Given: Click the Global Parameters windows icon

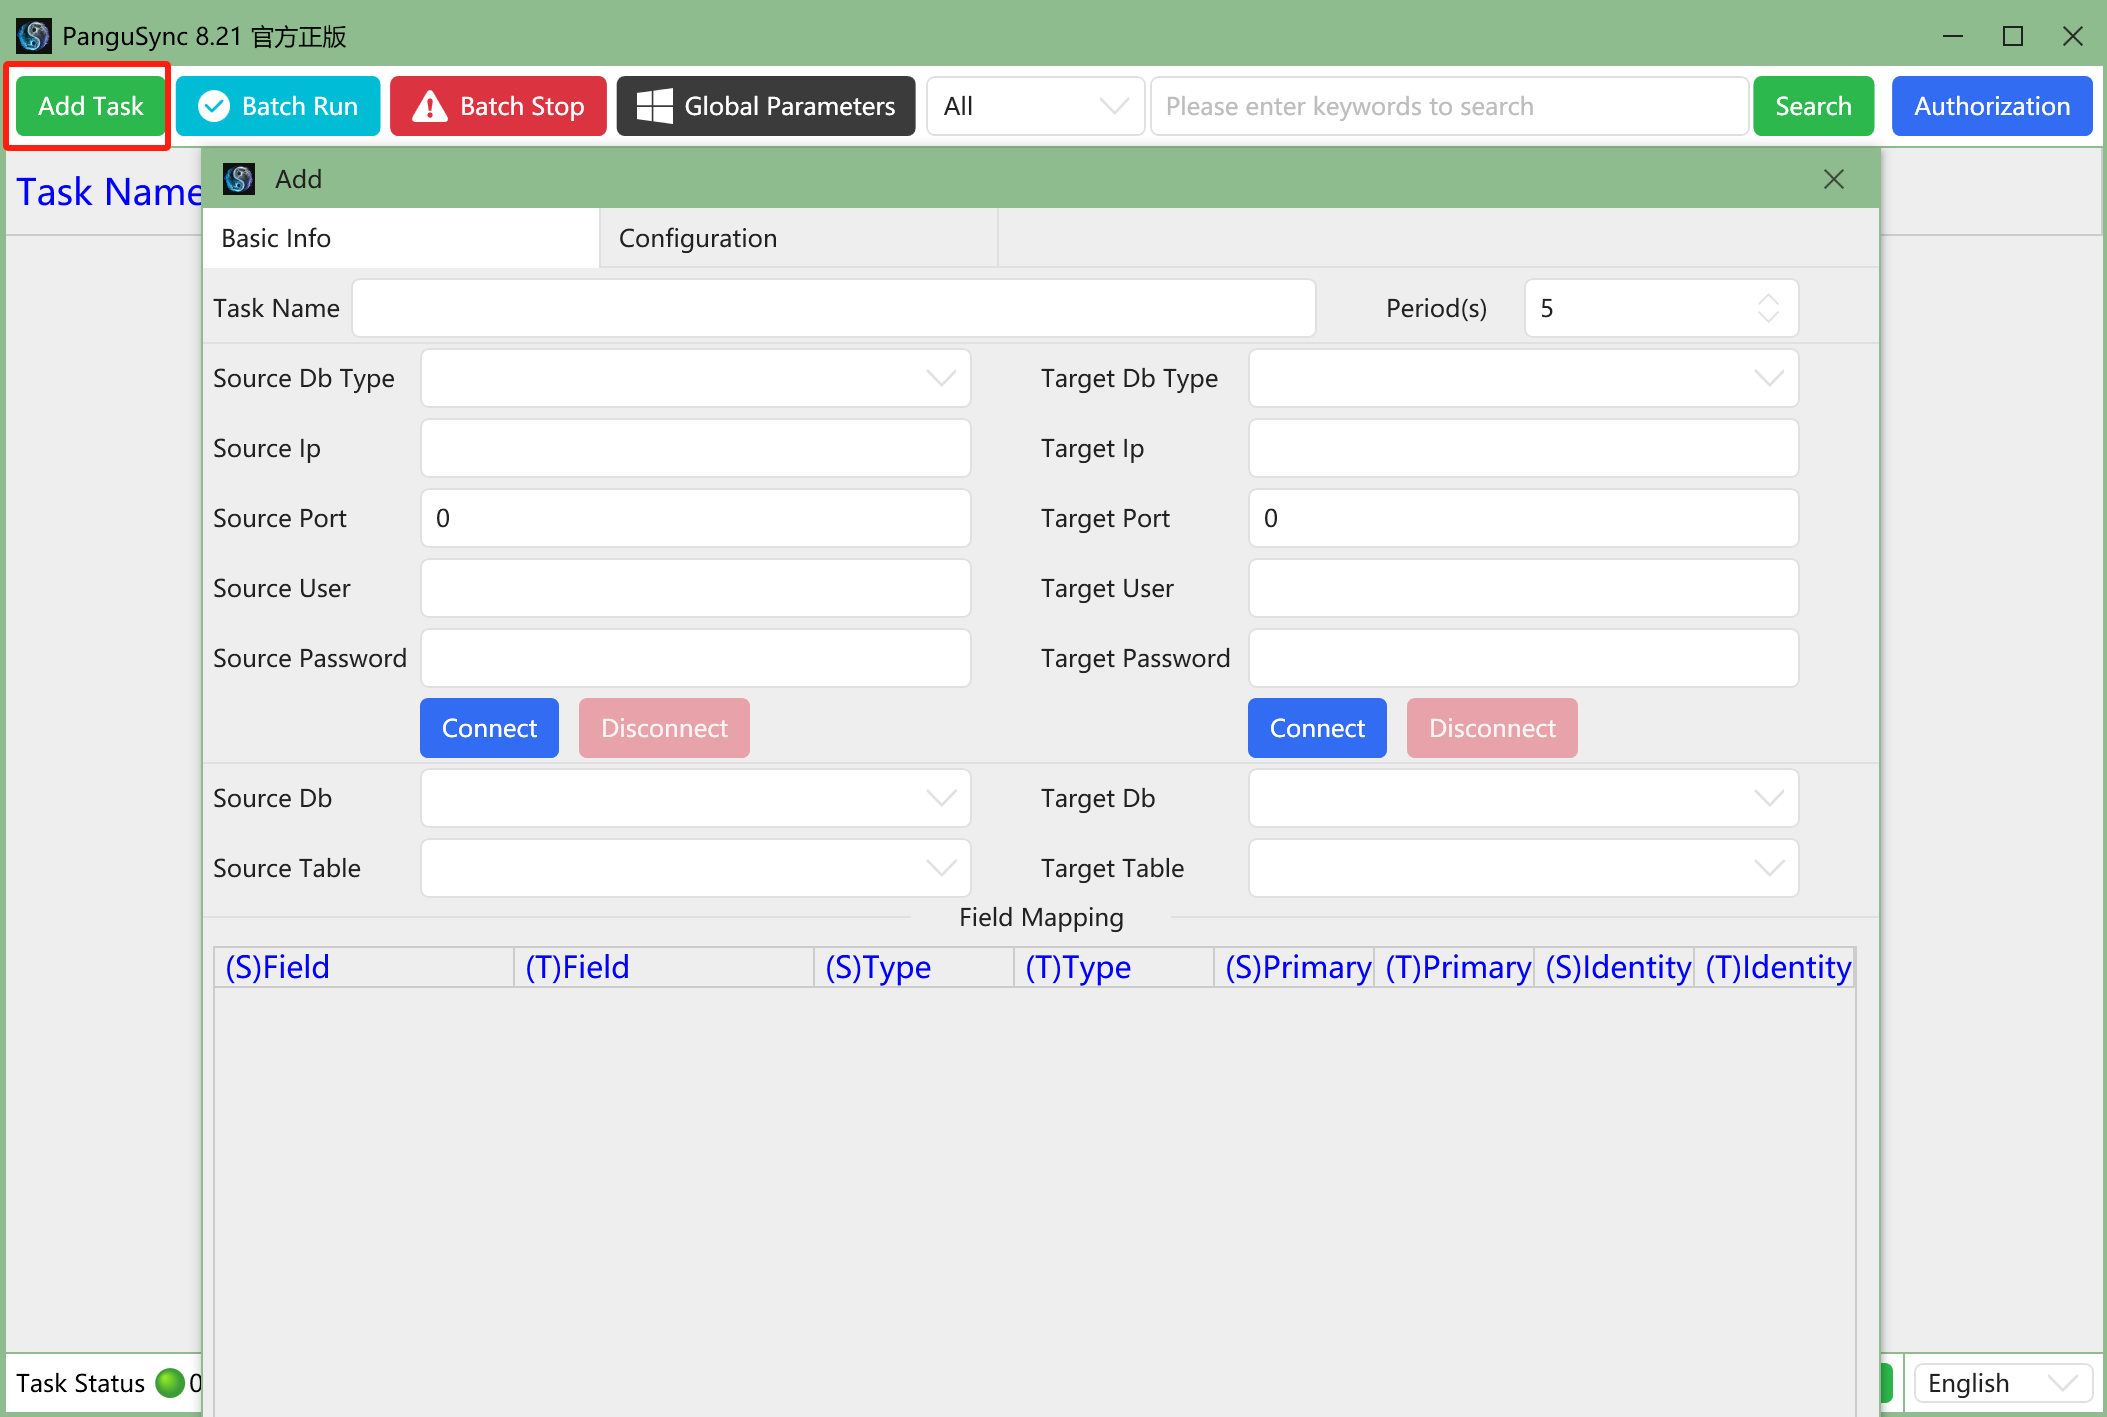Looking at the screenshot, I should (x=655, y=106).
